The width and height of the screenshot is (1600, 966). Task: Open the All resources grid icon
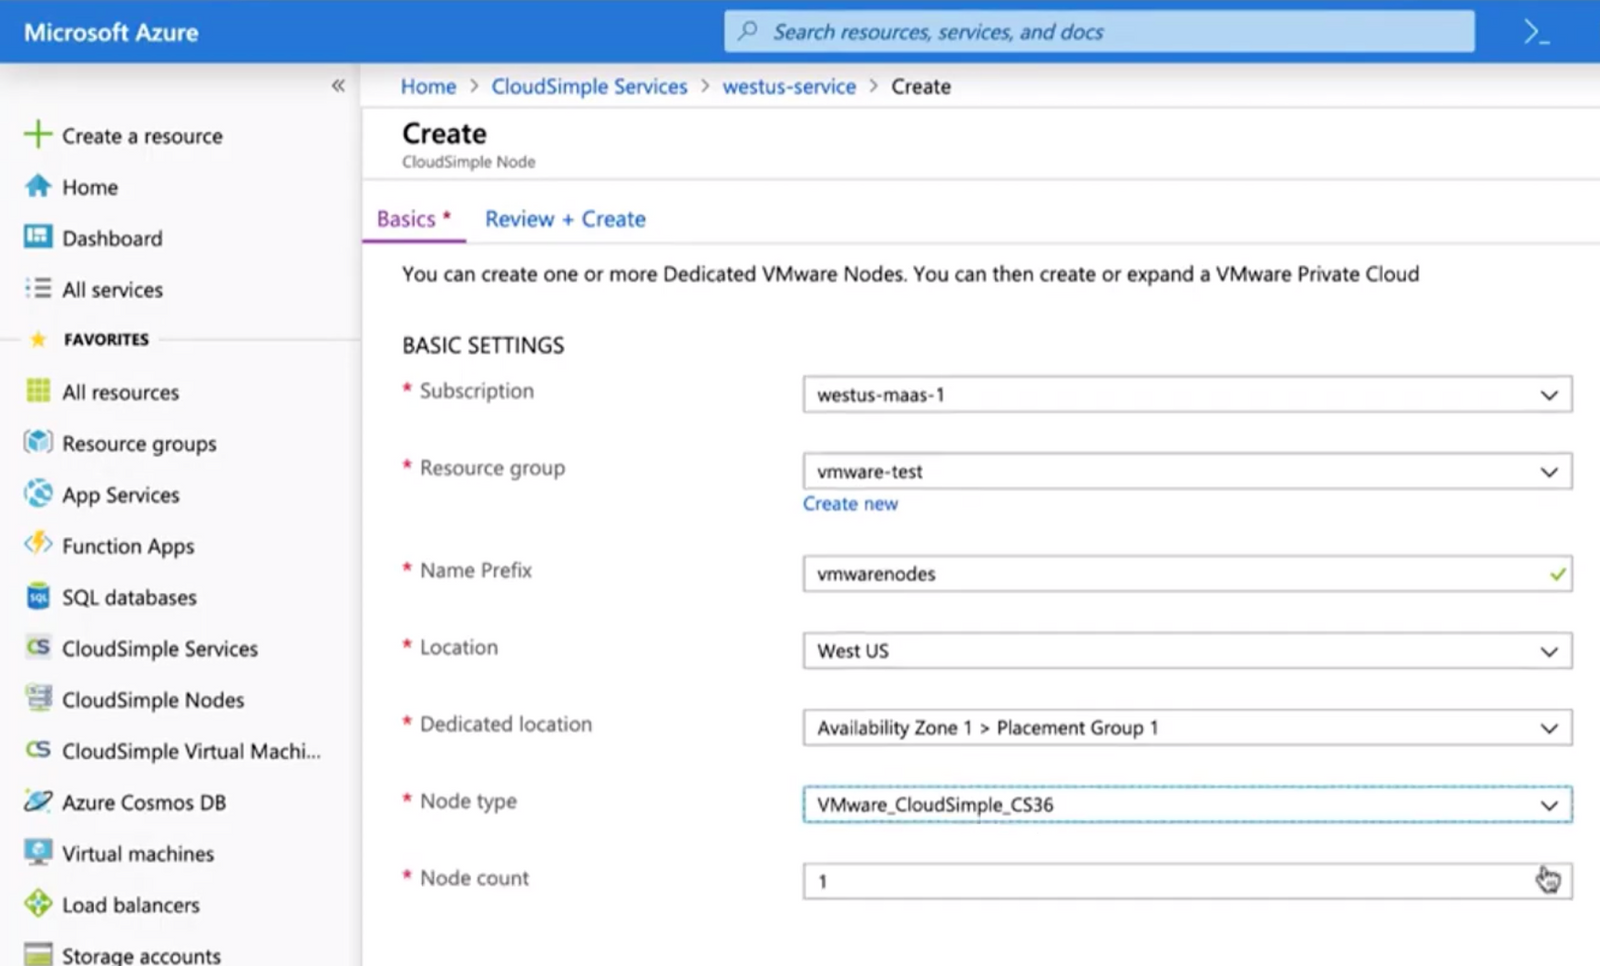38,391
